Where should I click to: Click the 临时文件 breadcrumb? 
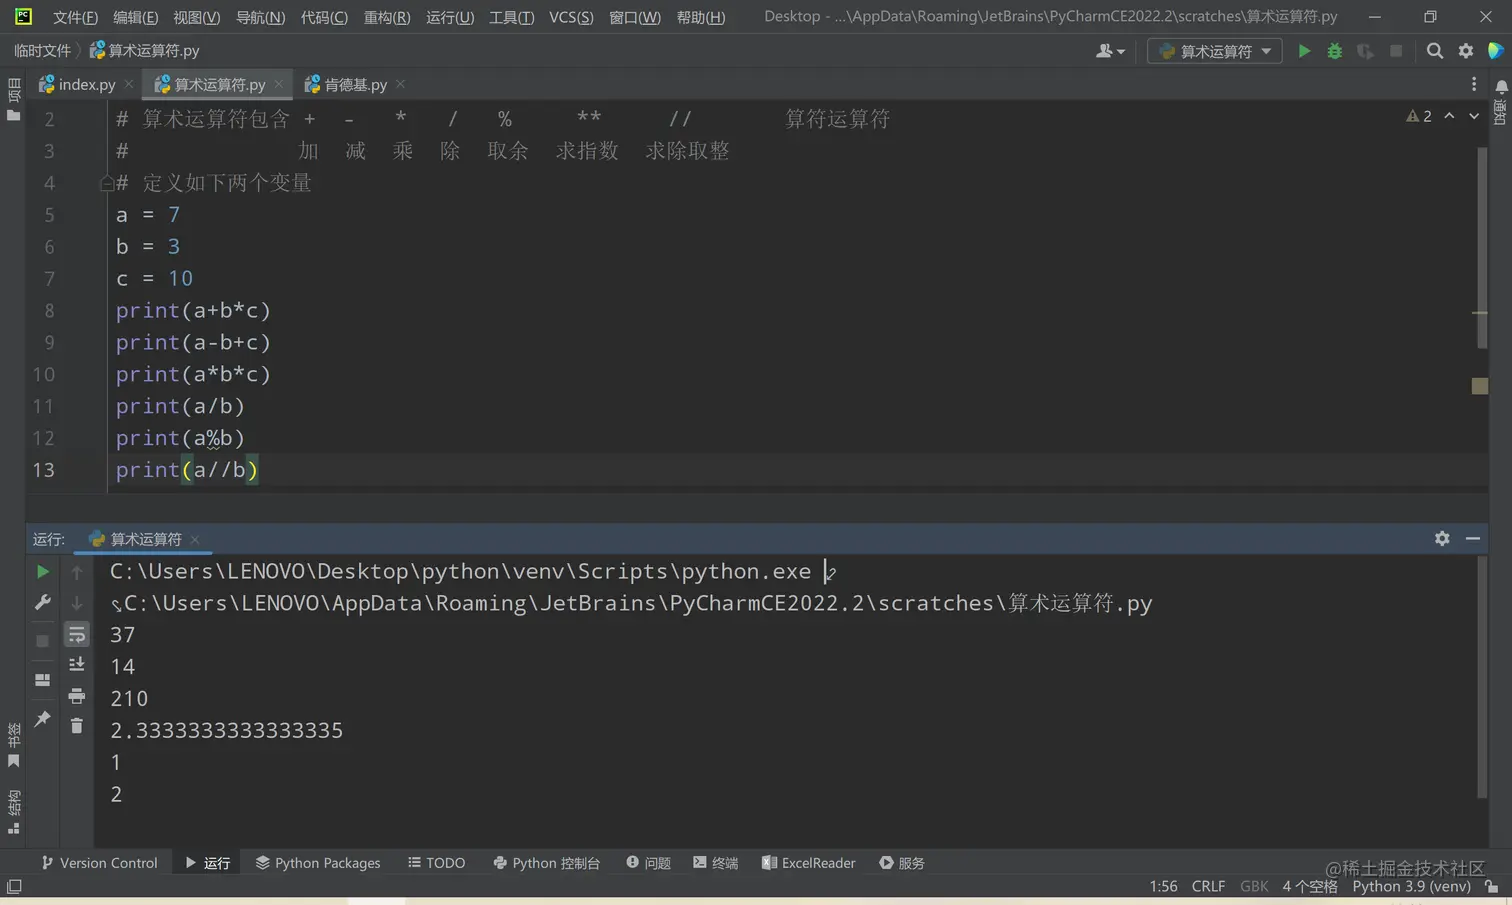(42, 50)
